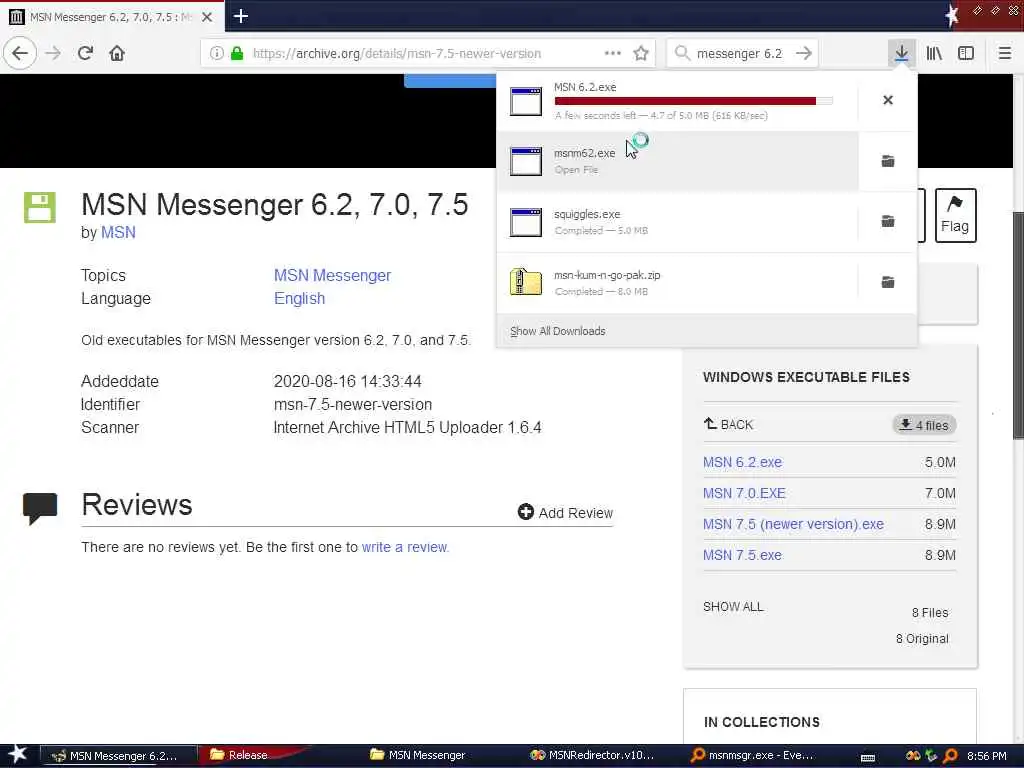
Task: Click the msnm62.exe file icon
Action: (x=526, y=161)
